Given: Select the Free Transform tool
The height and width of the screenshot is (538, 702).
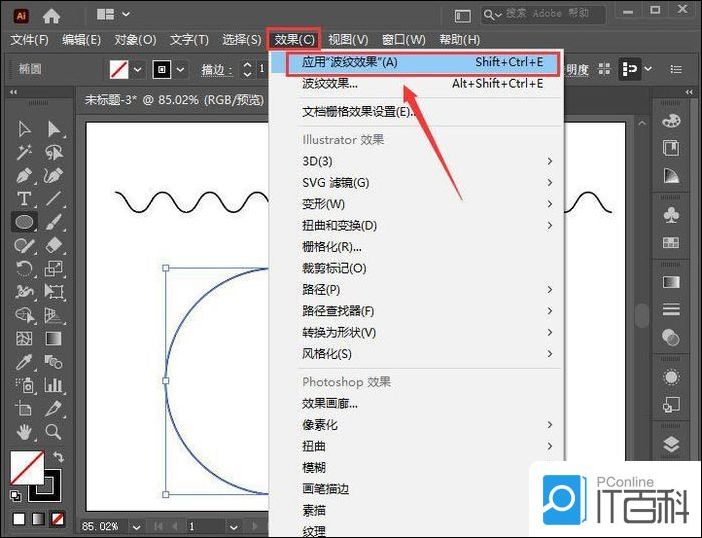Looking at the screenshot, I should [54, 292].
